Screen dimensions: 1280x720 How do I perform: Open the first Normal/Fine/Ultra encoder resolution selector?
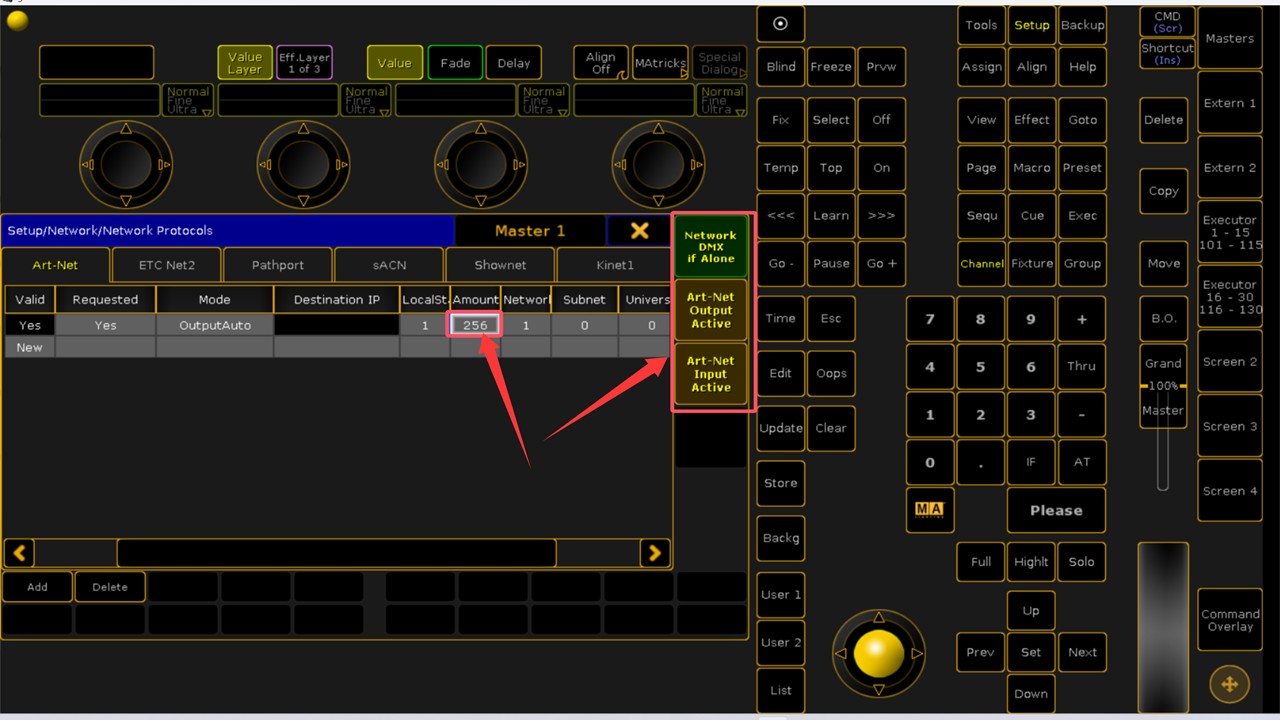coord(188,100)
